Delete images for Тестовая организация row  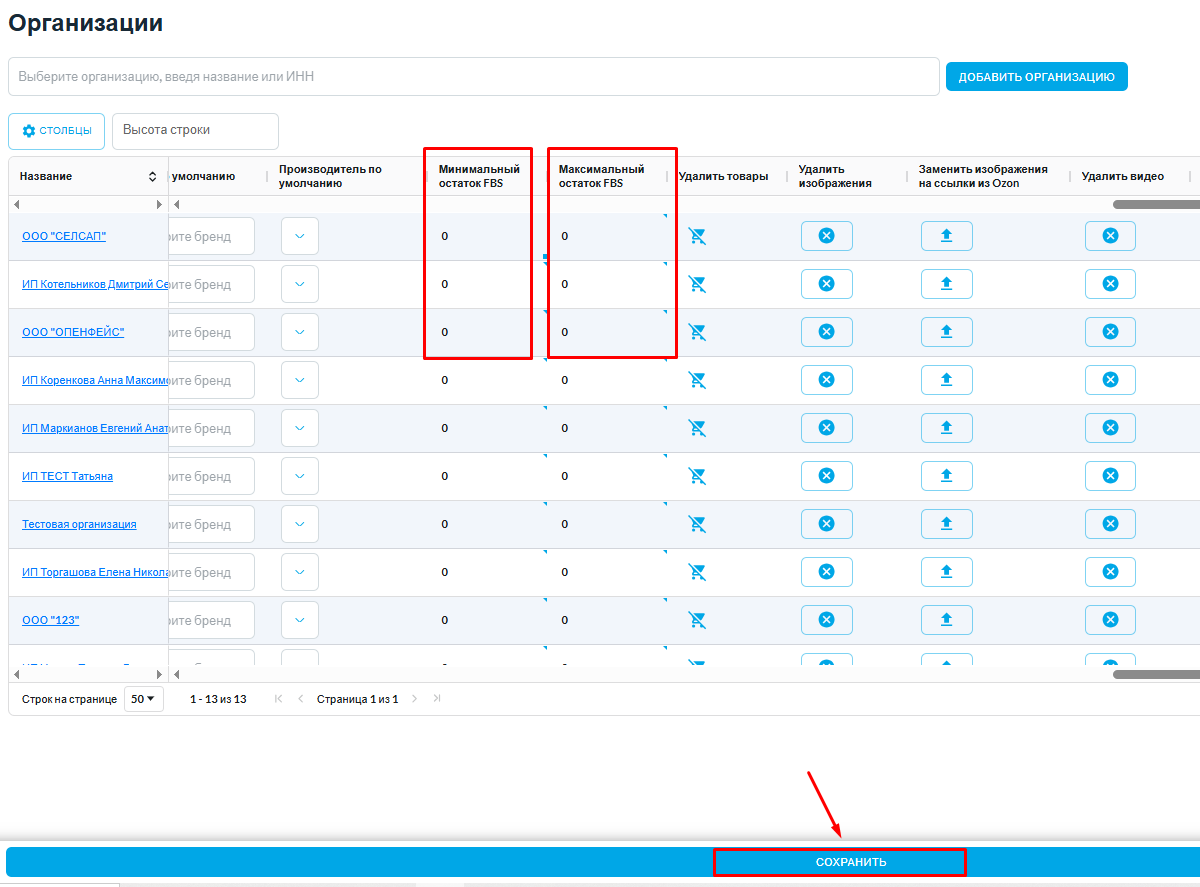tap(826, 524)
